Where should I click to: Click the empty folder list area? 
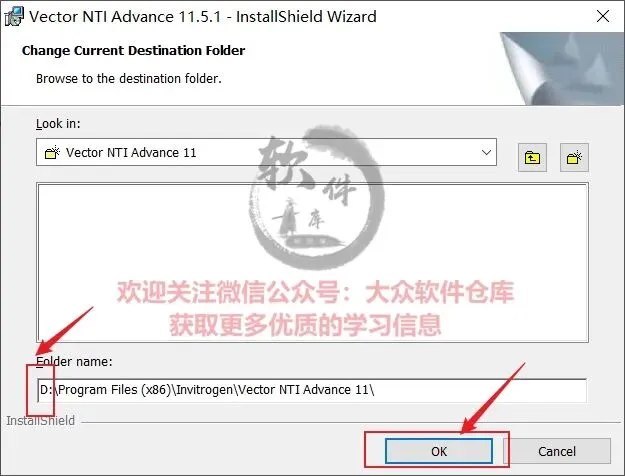[312, 262]
